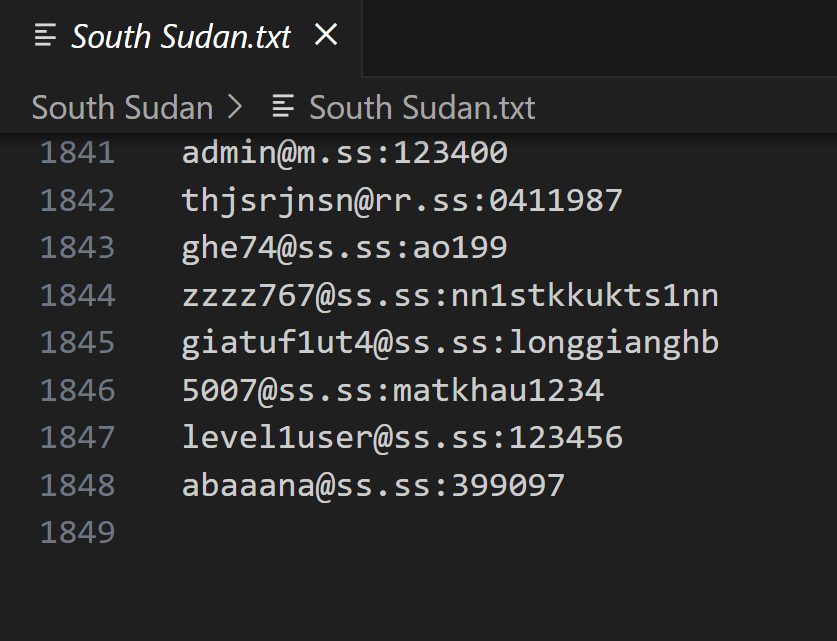
Task: Place cursor in the text of line 1848
Action: 373,485
